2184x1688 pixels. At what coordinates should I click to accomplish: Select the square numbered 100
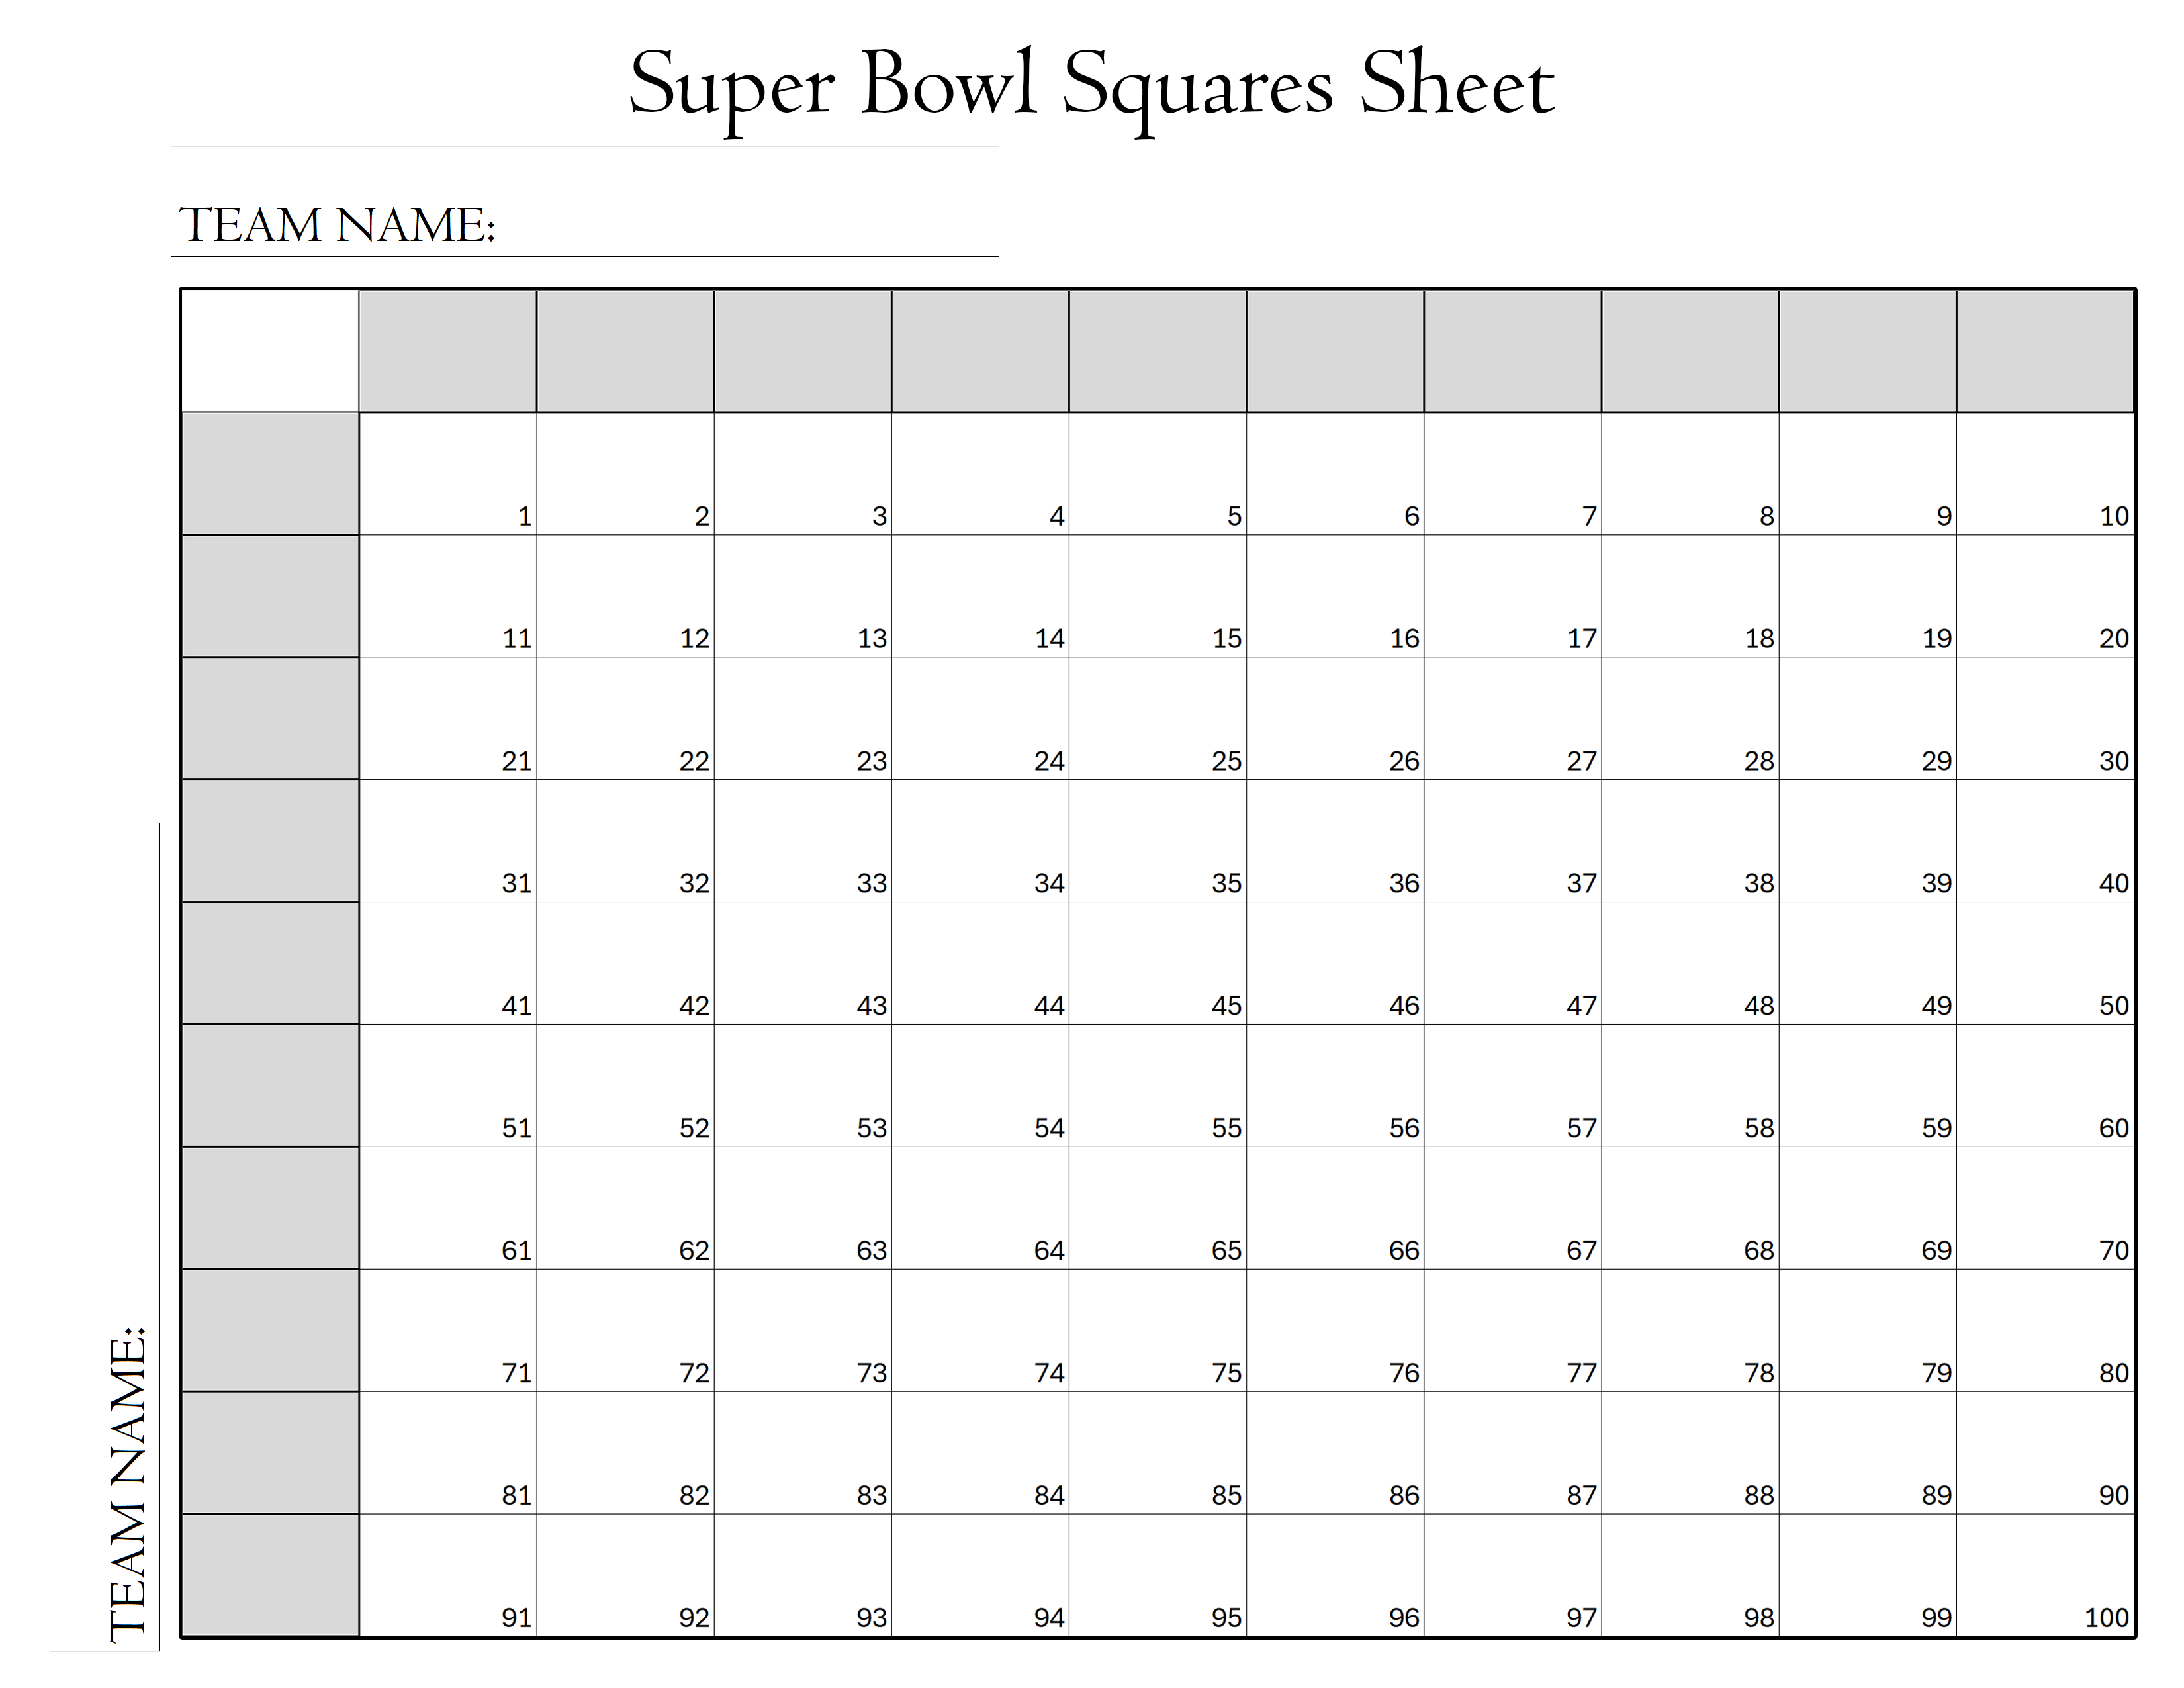[x=2045, y=1575]
